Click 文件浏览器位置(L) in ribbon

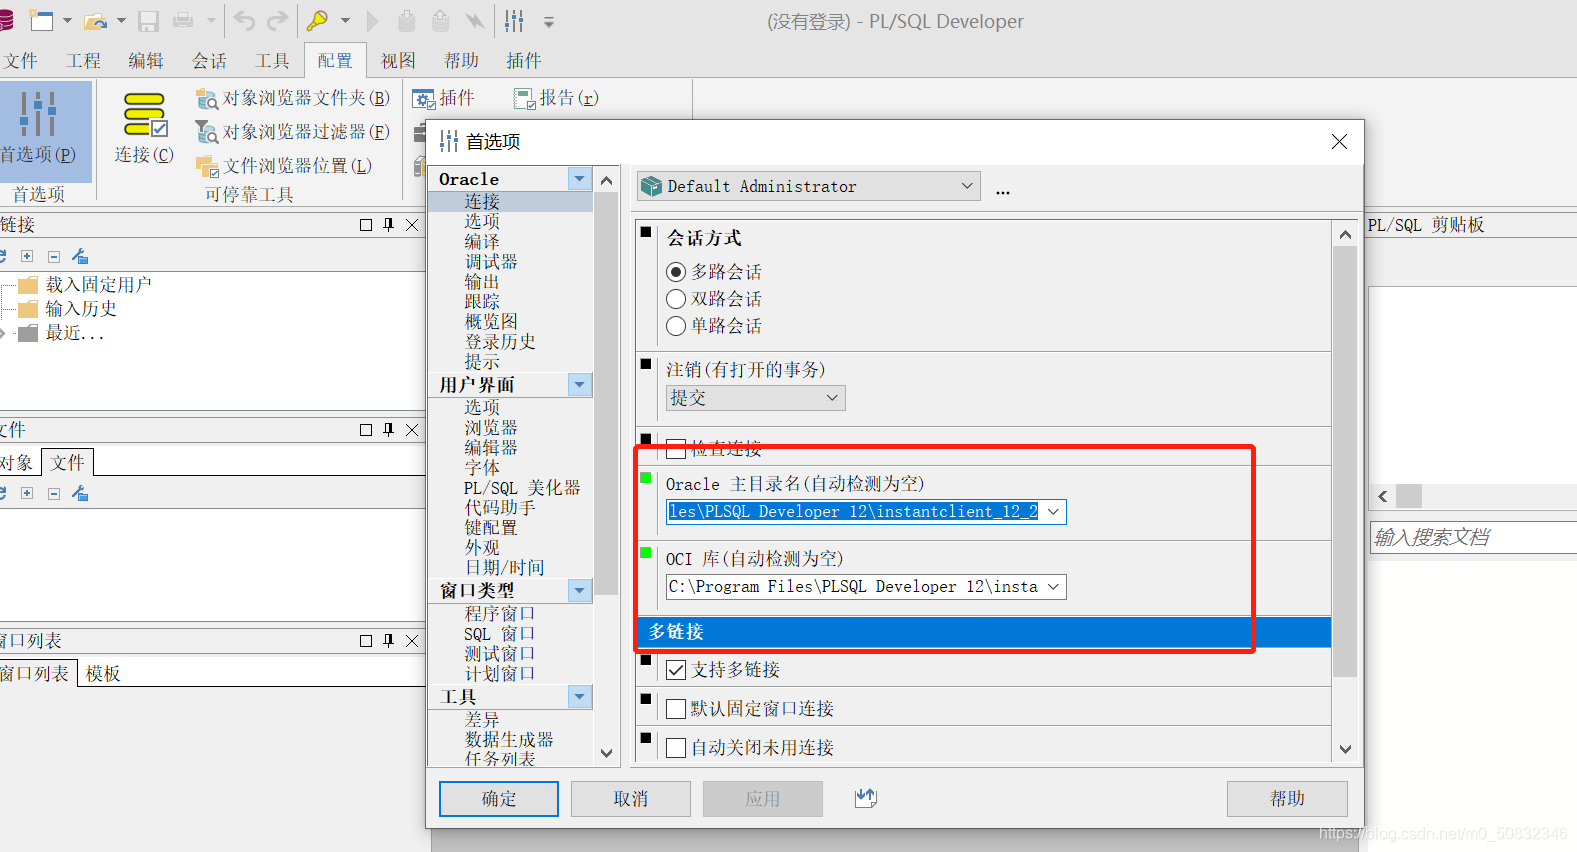pos(284,166)
